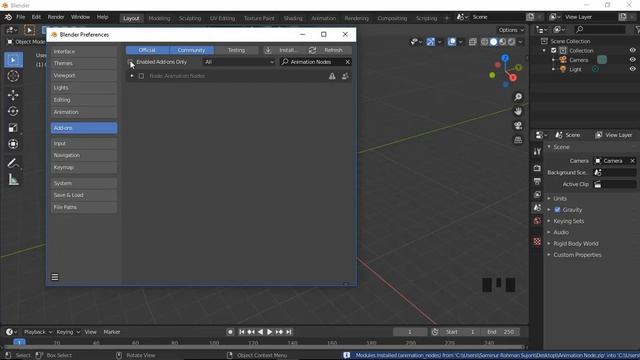Open the Texture properties tab icon
This screenshot has width=640, height=360.
[x=537, y=241]
